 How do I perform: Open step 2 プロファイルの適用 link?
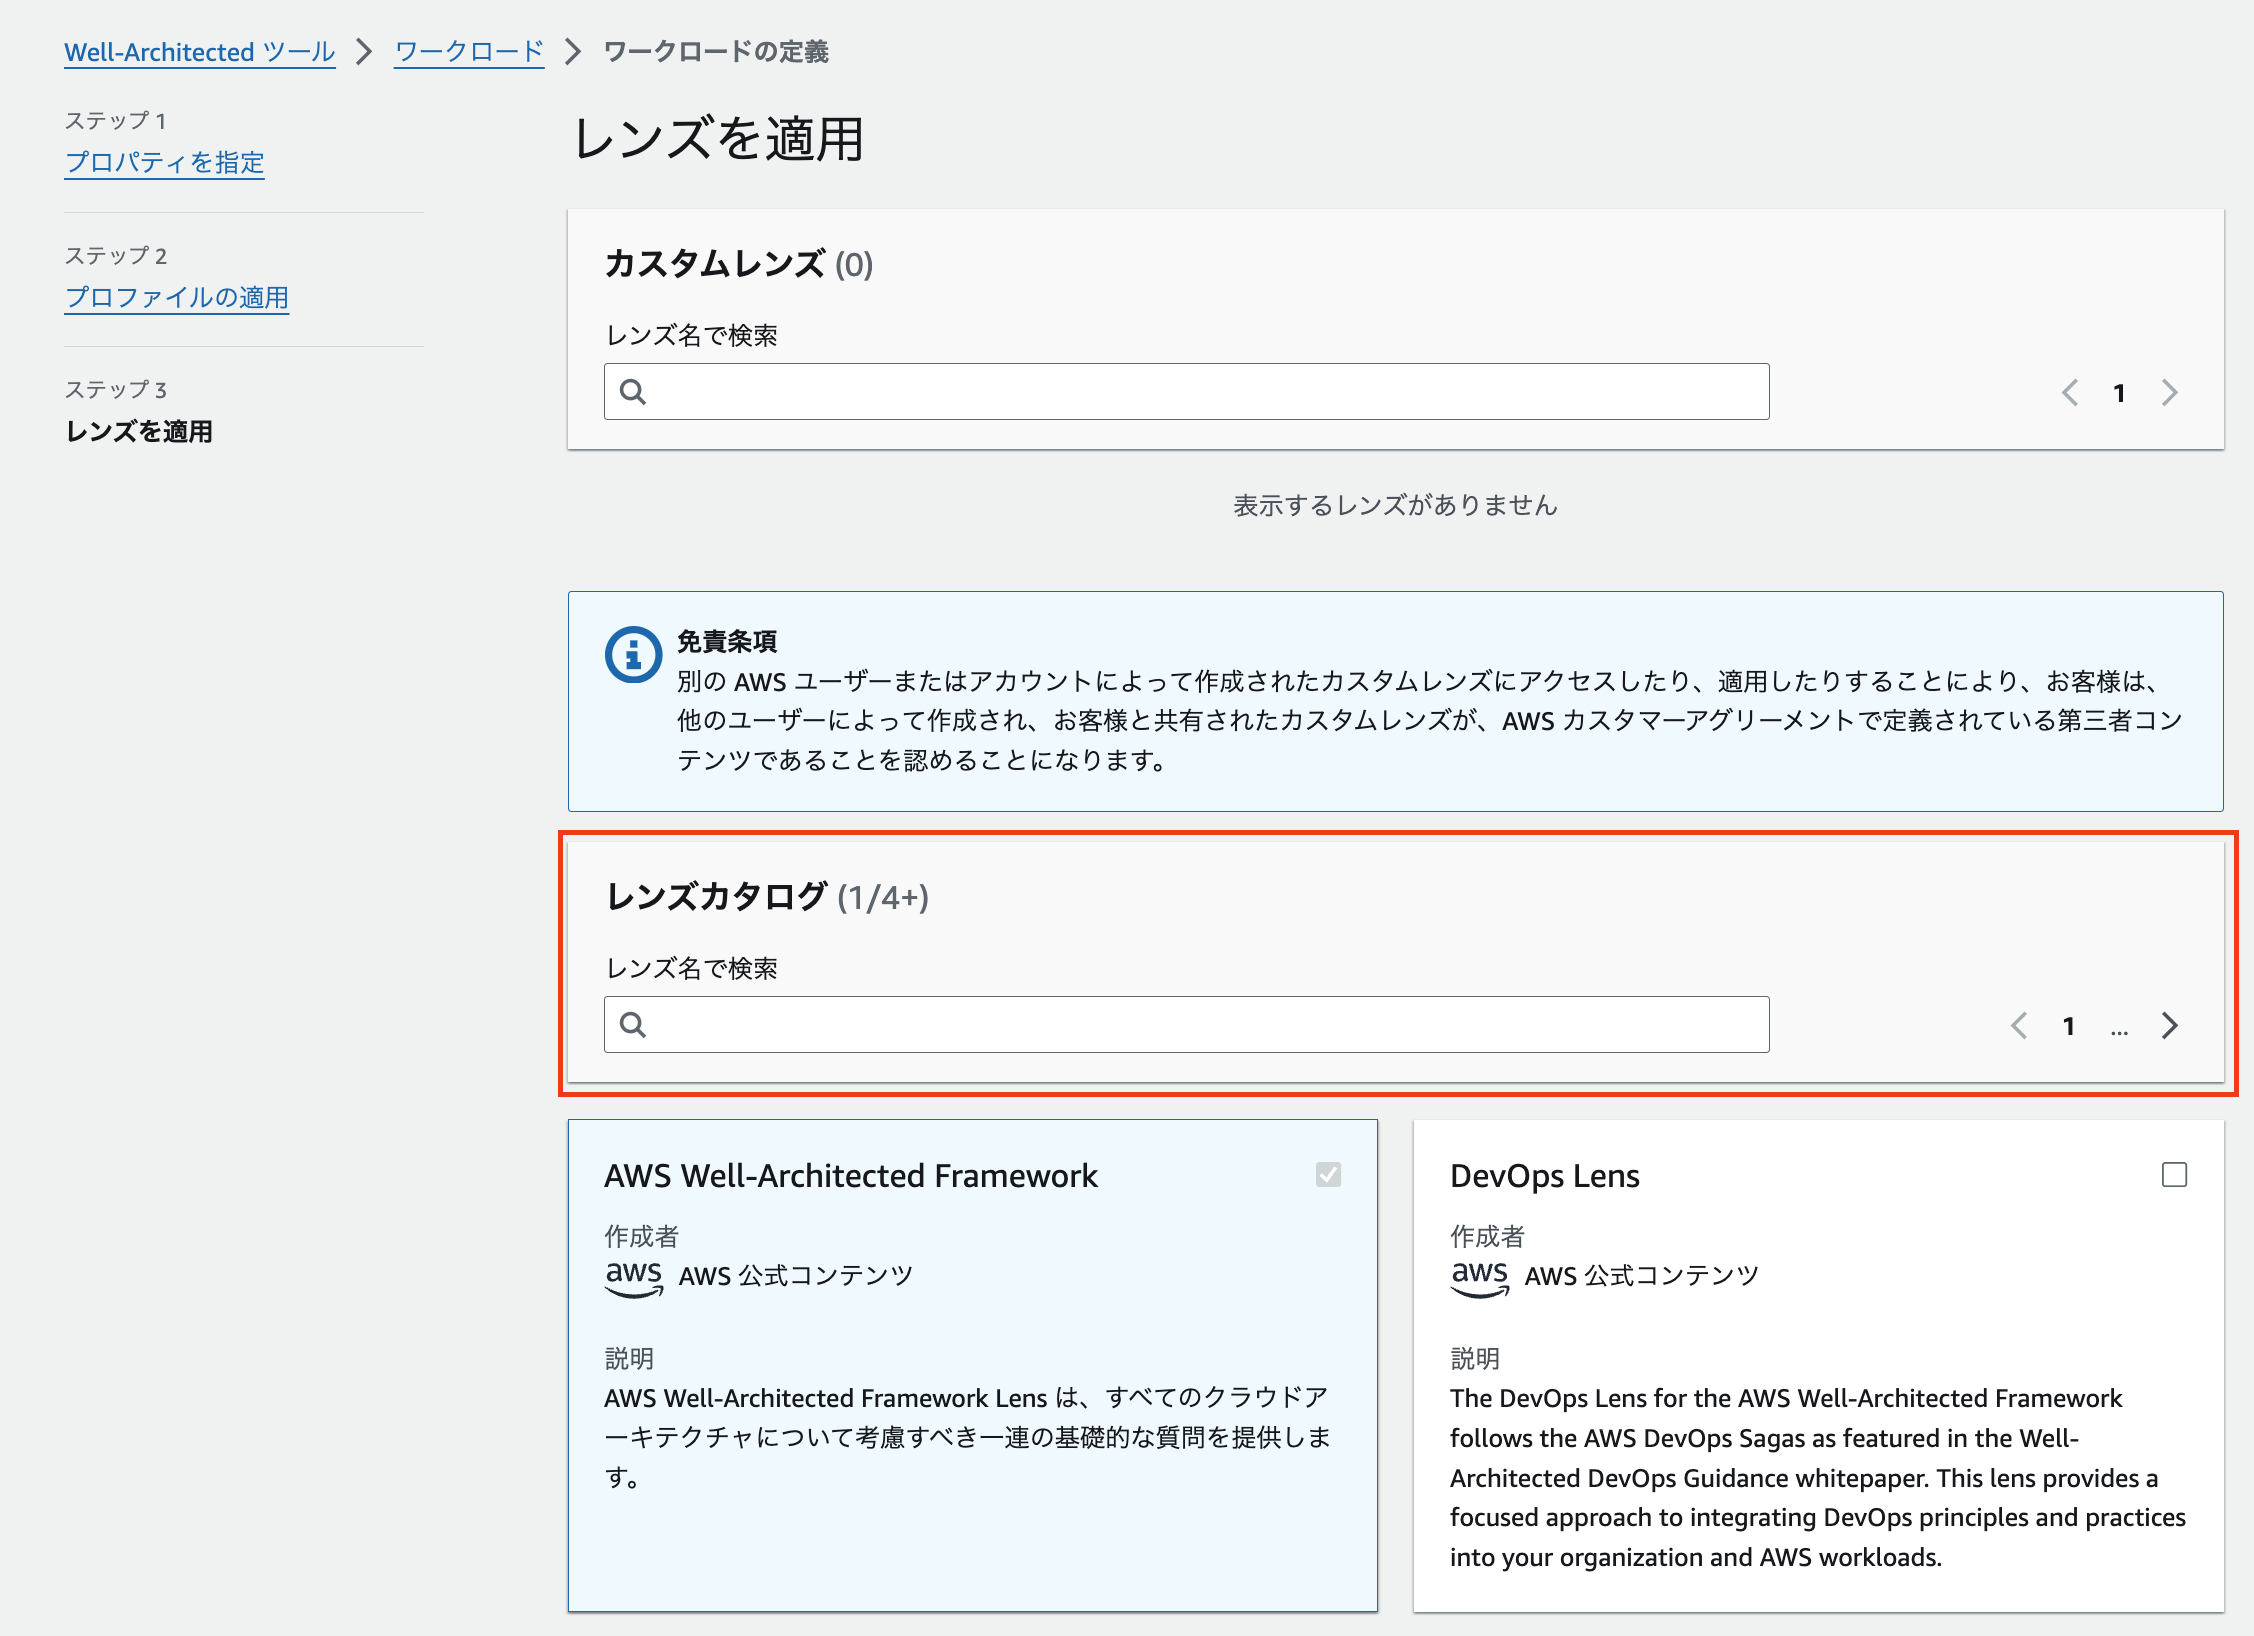click(x=176, y=297)
